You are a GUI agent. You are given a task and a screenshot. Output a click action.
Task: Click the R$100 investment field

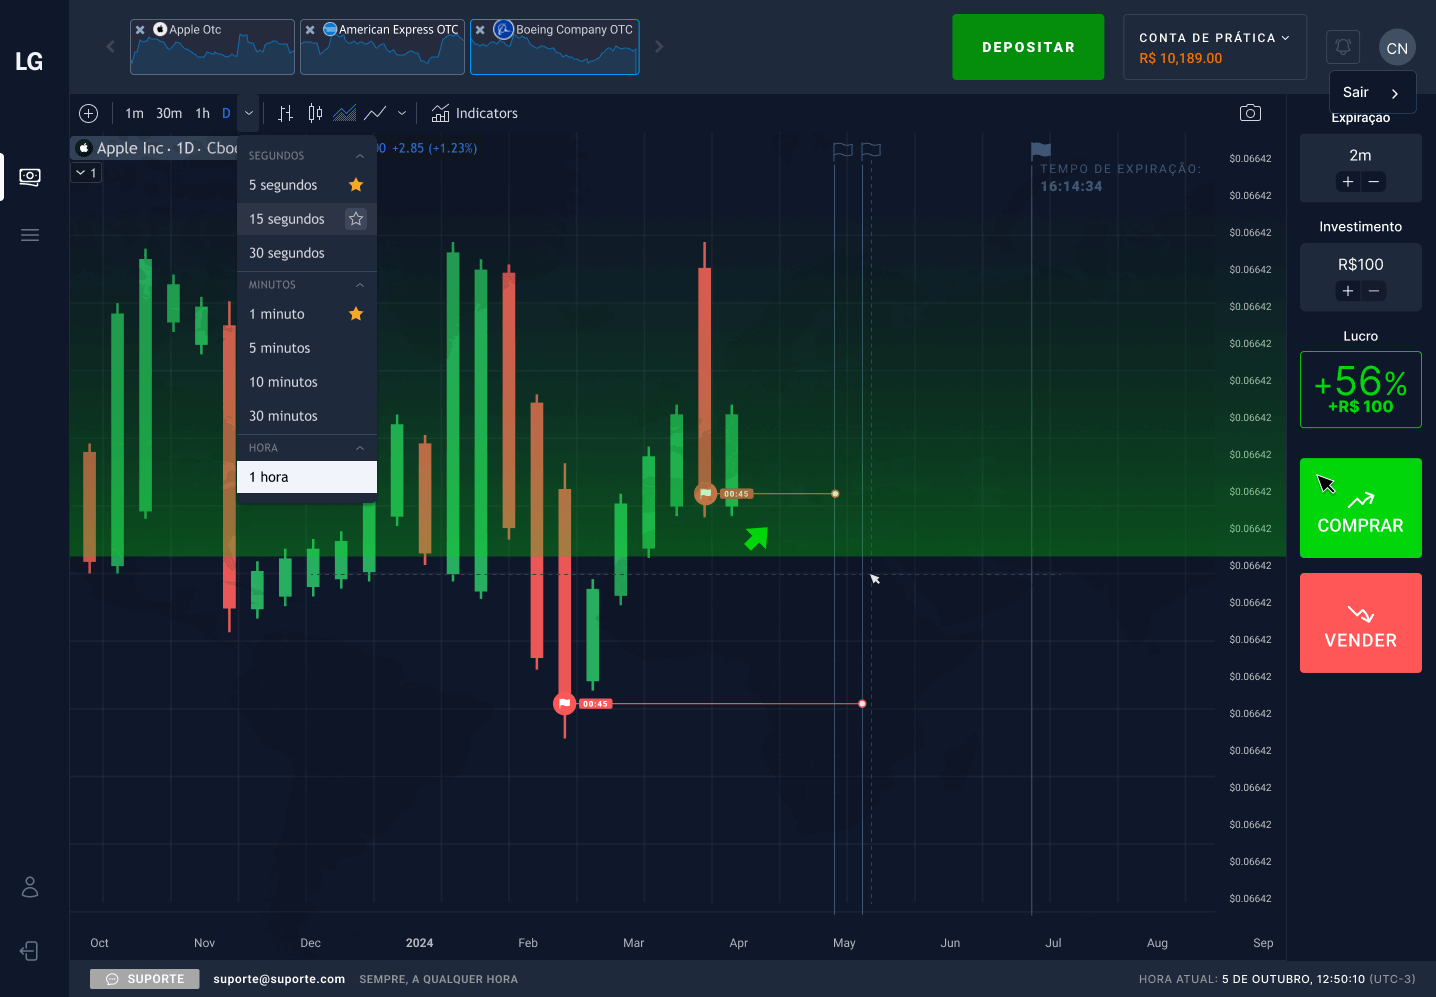coord(1361,264)
